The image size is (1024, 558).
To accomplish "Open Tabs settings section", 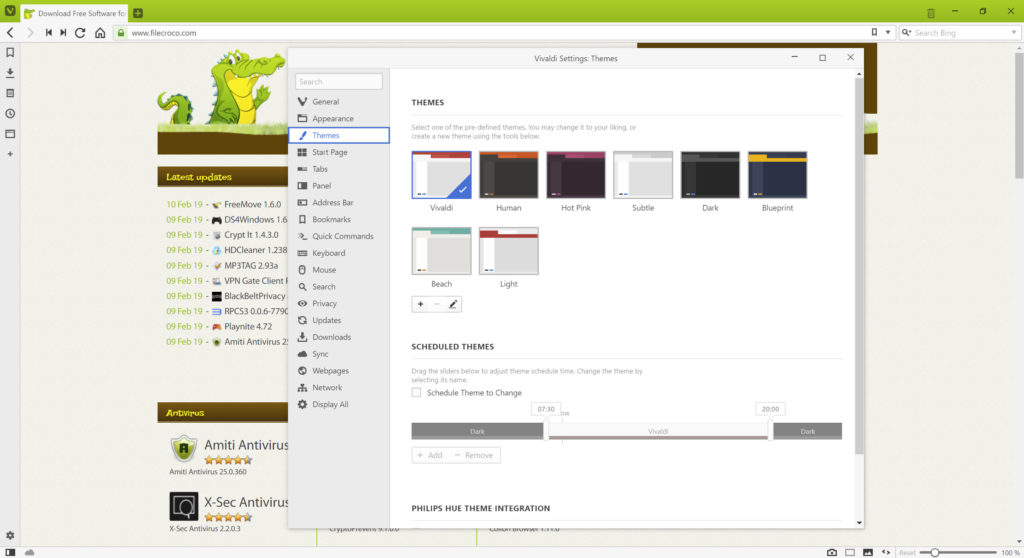I will [339, 169].
